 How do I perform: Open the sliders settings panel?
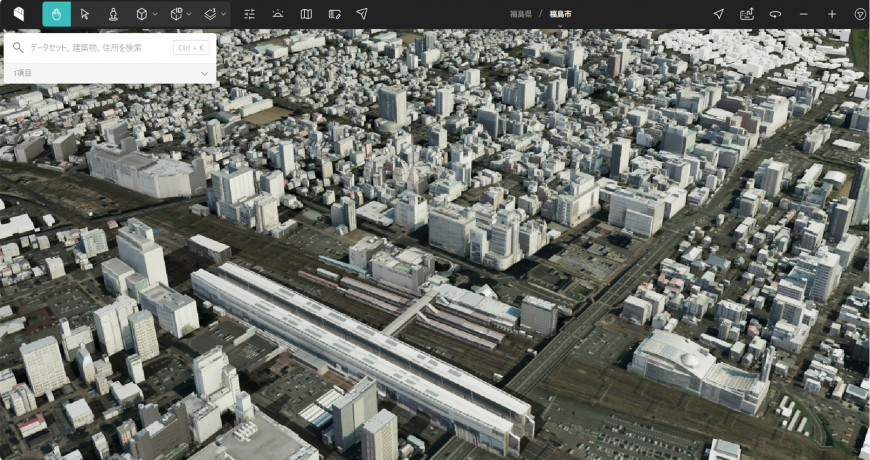250,14
